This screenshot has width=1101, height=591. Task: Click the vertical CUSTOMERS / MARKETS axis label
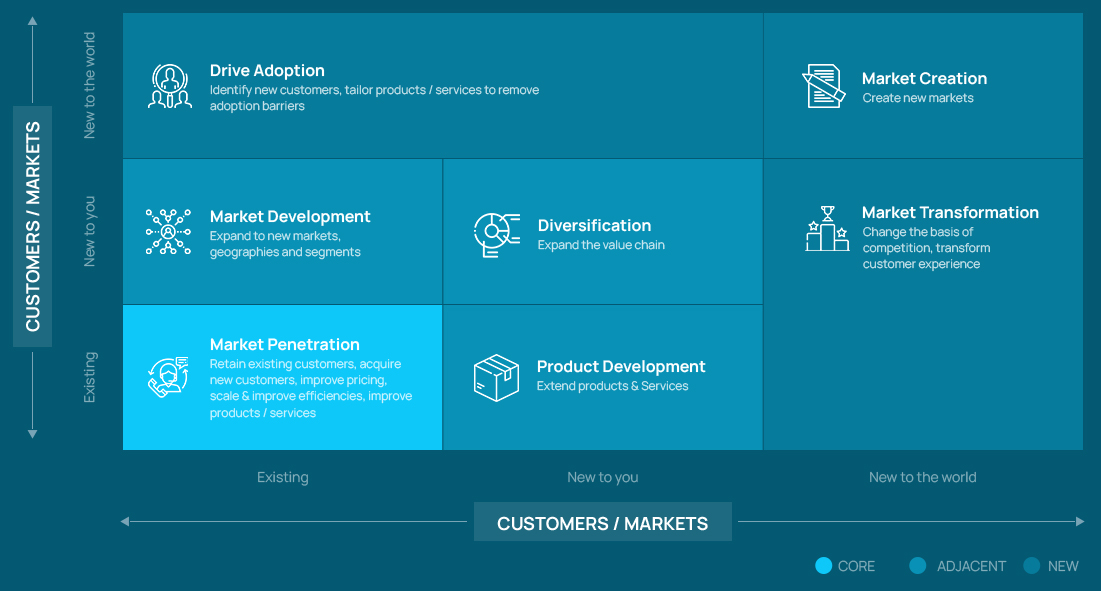pos(33,226)
